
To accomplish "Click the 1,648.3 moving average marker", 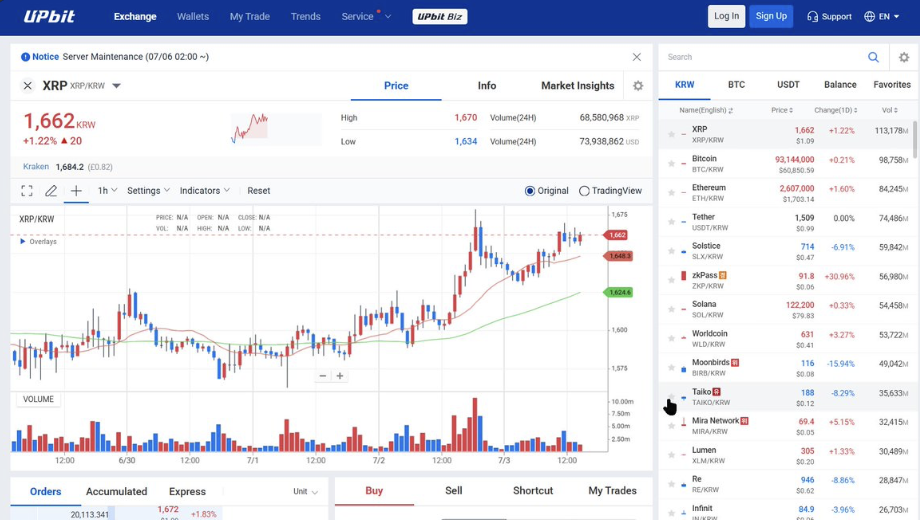I will tap(618, 256).
